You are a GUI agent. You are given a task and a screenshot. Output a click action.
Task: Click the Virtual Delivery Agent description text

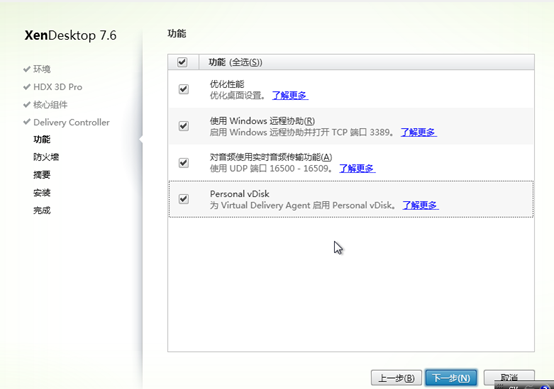(x=303, y=205)
